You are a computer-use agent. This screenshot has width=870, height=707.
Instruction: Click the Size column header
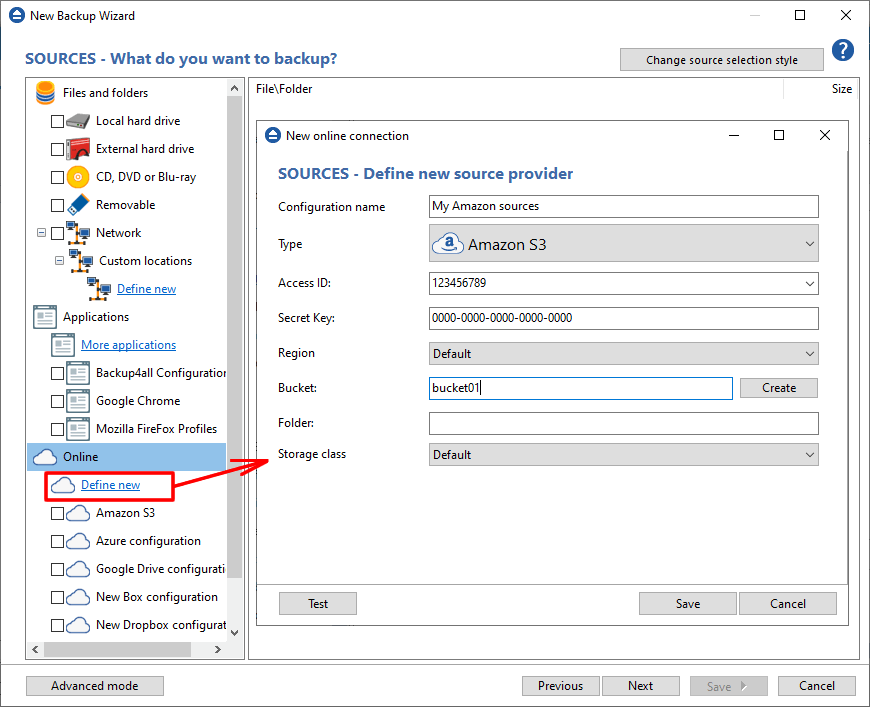[841, 89]
